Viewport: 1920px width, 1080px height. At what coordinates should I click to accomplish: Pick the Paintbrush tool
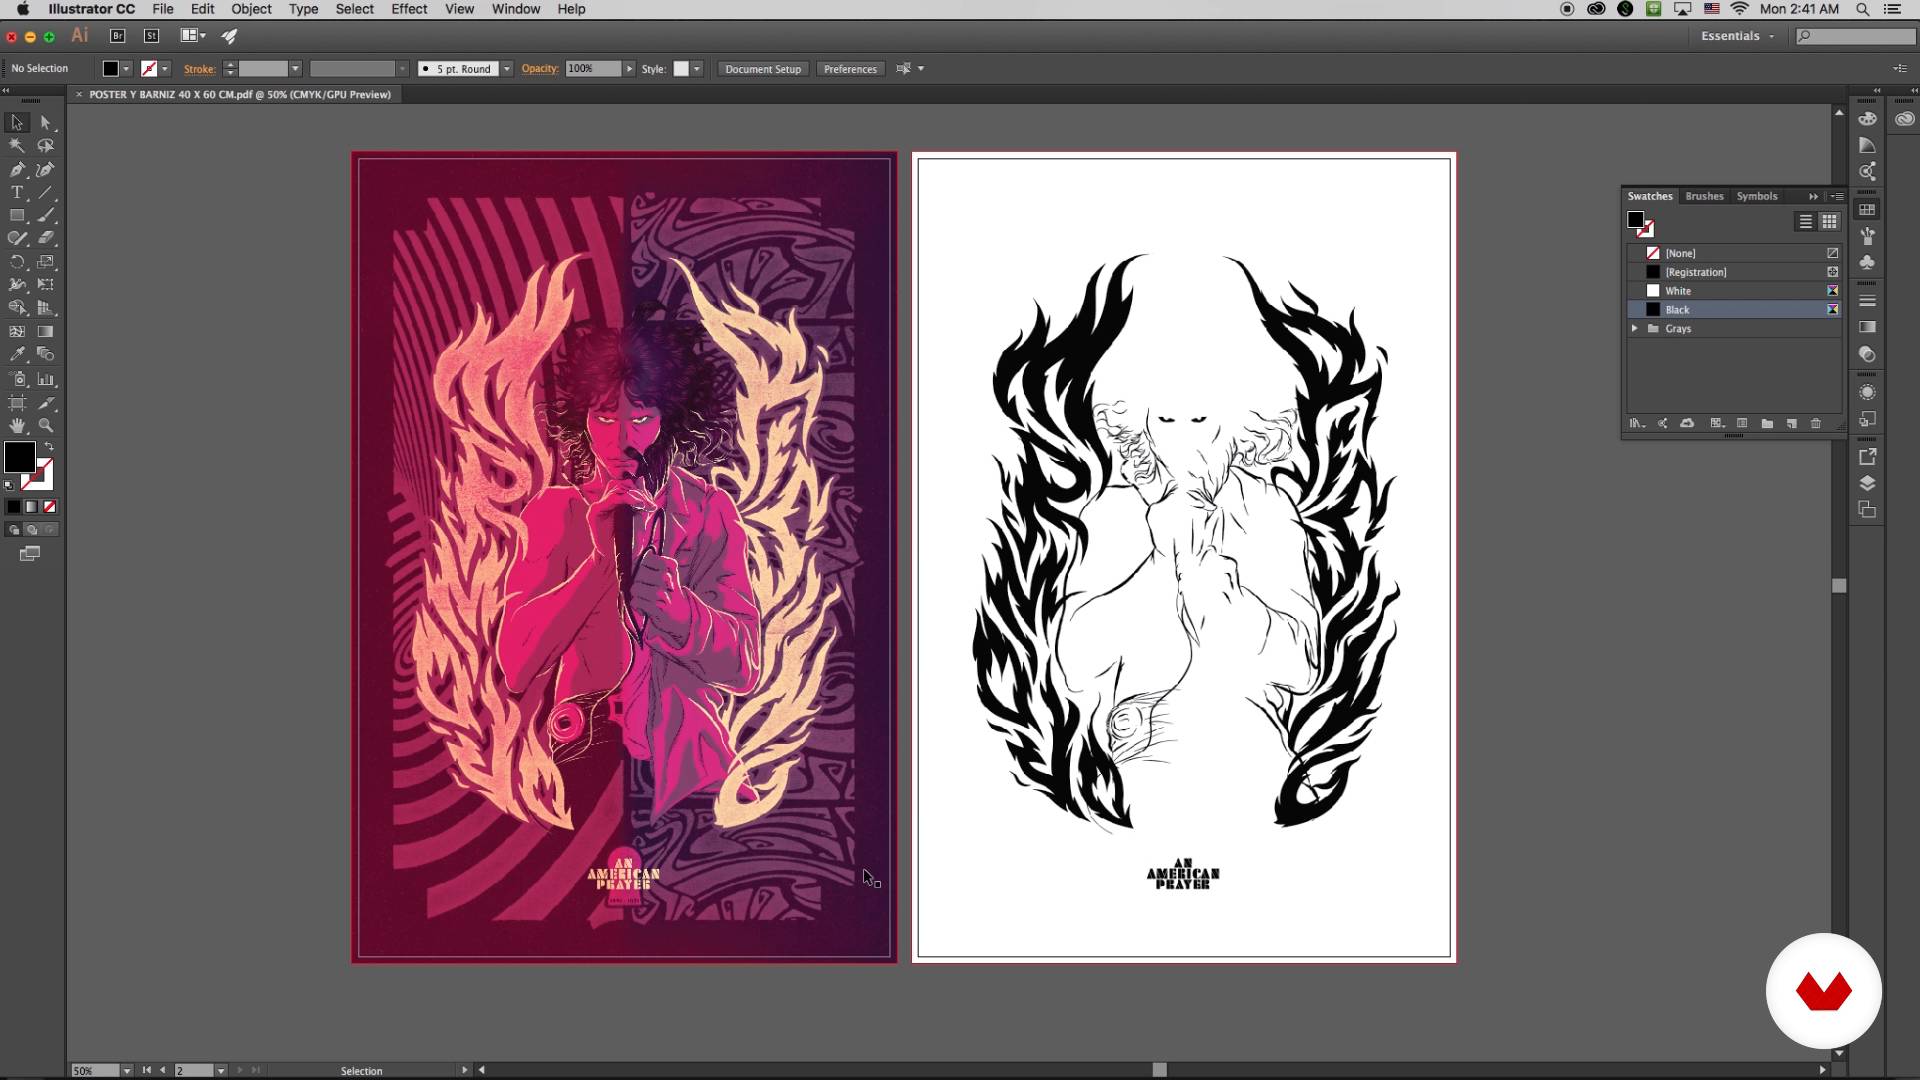point(46,216)
